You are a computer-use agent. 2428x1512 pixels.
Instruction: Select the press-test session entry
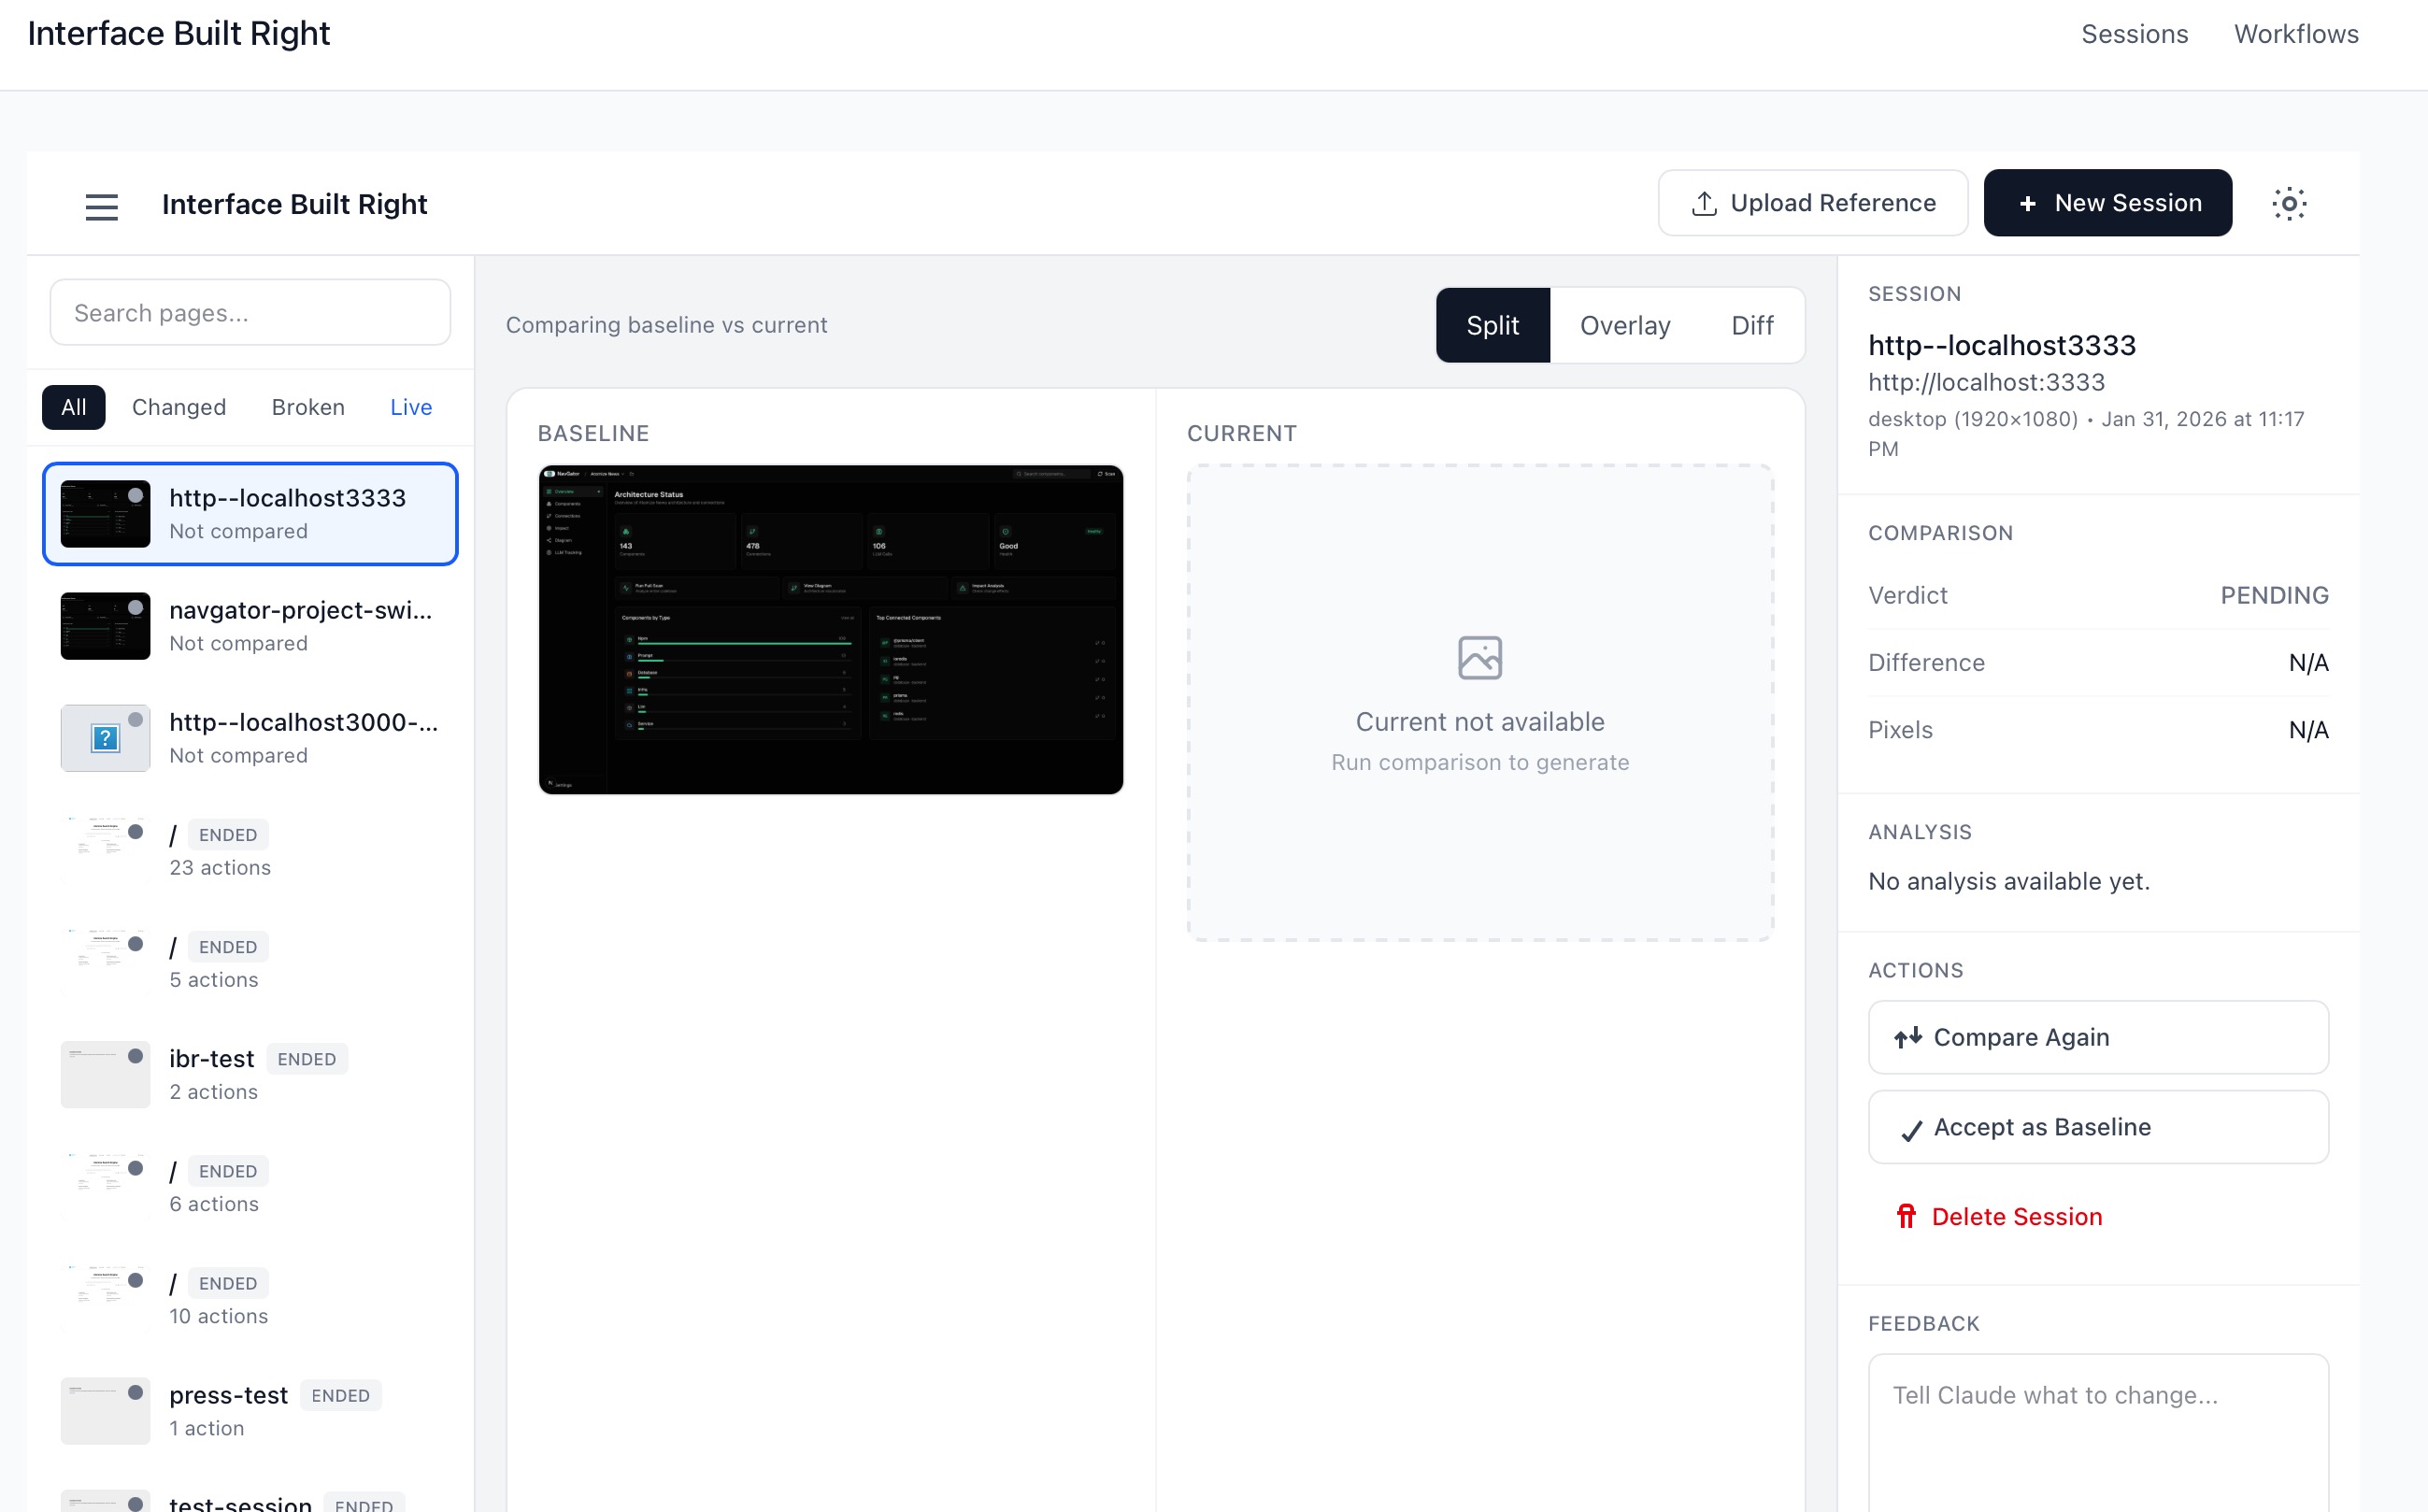tap(228, 1395)
